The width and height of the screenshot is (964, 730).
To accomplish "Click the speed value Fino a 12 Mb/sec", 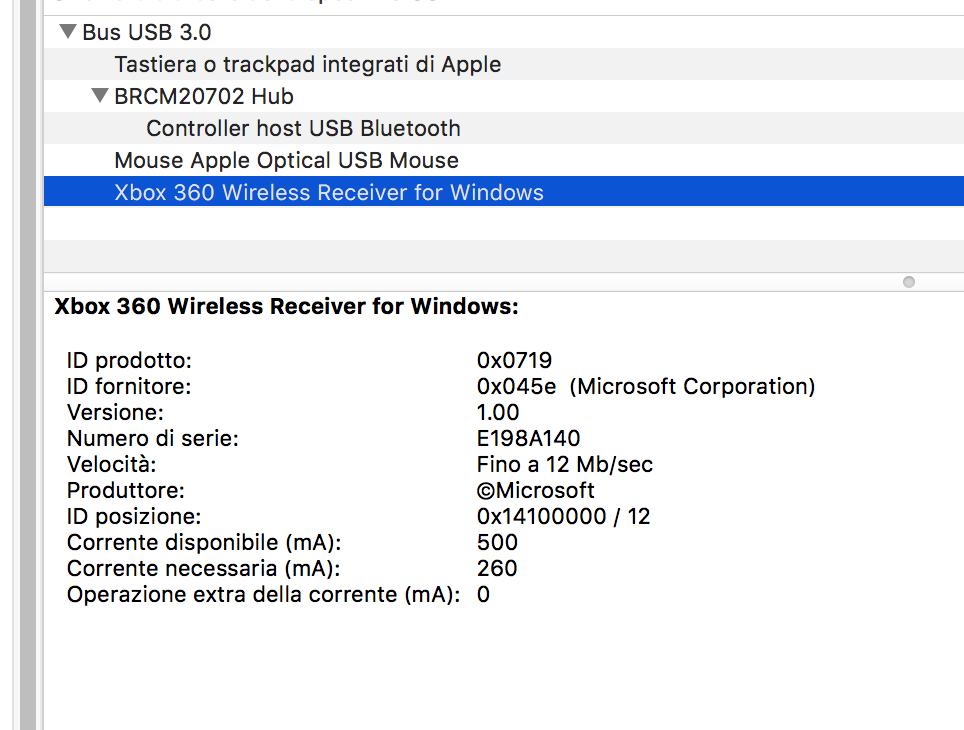I will (x=564, y=464).
